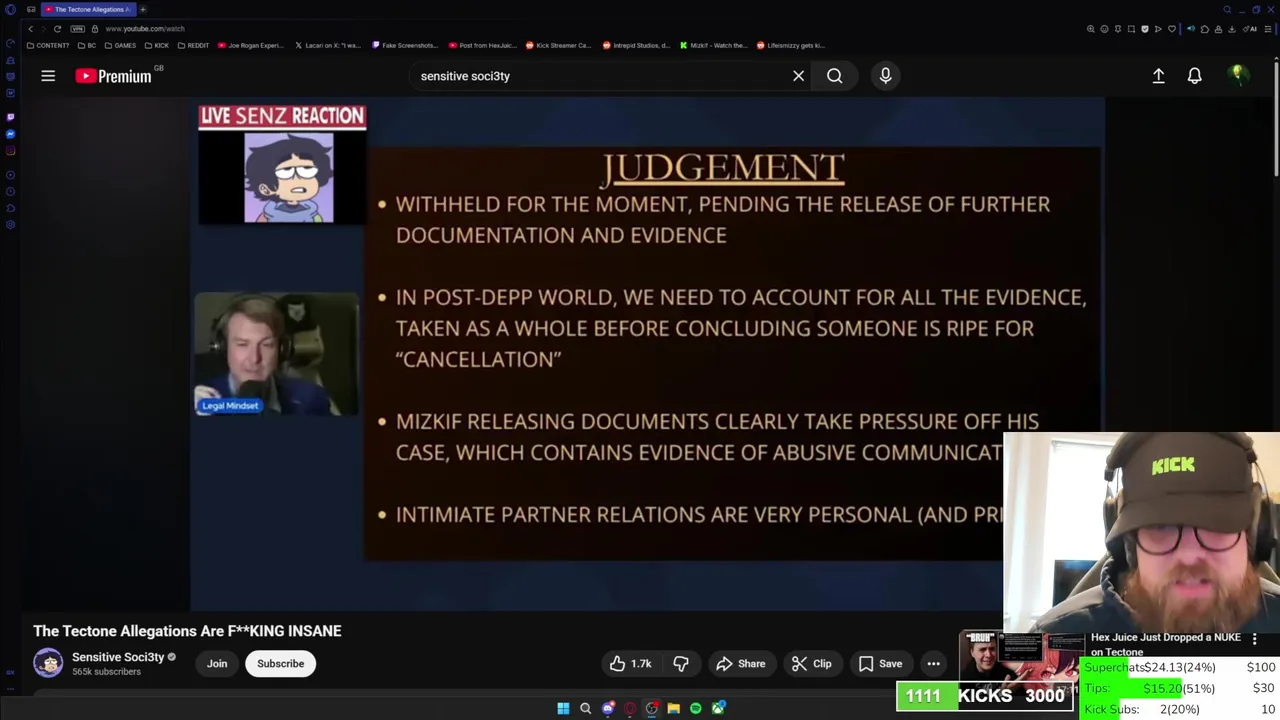Open the REDDIT bookmarks folder
This screenshot has width=1280, height=720.
[x=193, y=45]
